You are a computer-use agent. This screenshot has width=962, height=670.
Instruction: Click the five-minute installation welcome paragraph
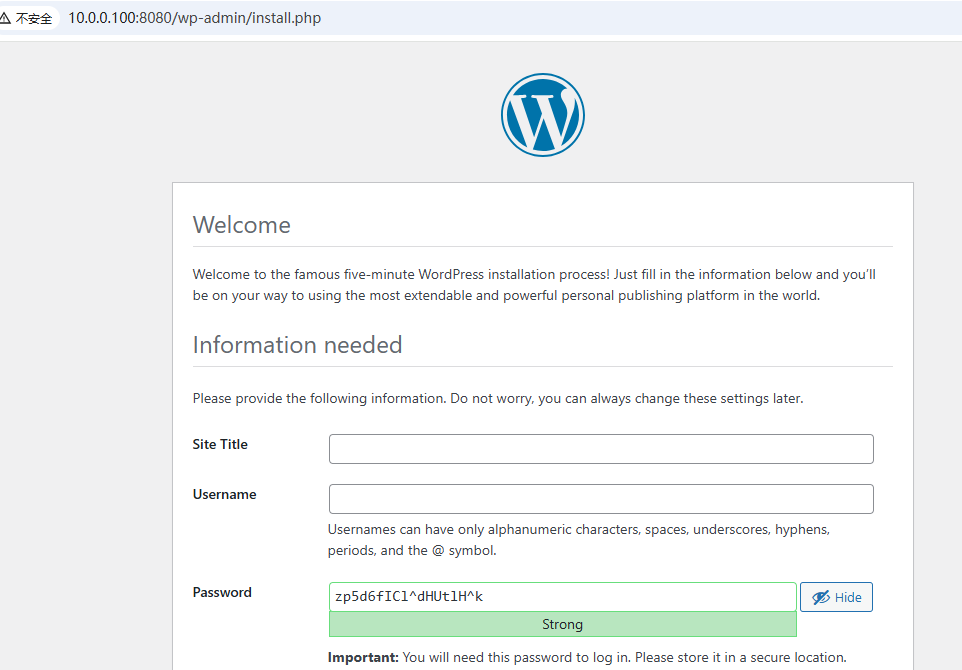pos(534,285)
